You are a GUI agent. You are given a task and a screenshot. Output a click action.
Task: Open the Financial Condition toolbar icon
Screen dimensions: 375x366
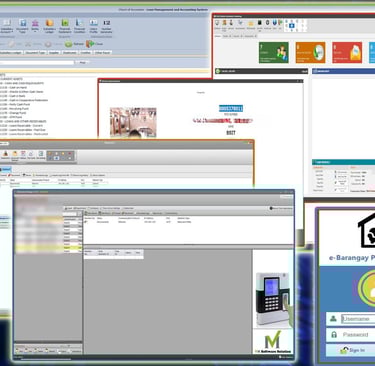(x=79, y=26)
